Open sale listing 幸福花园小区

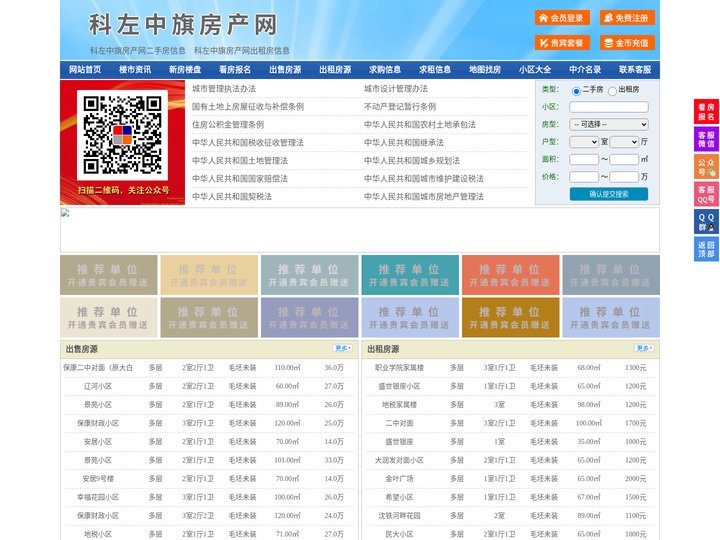[98, 497]
